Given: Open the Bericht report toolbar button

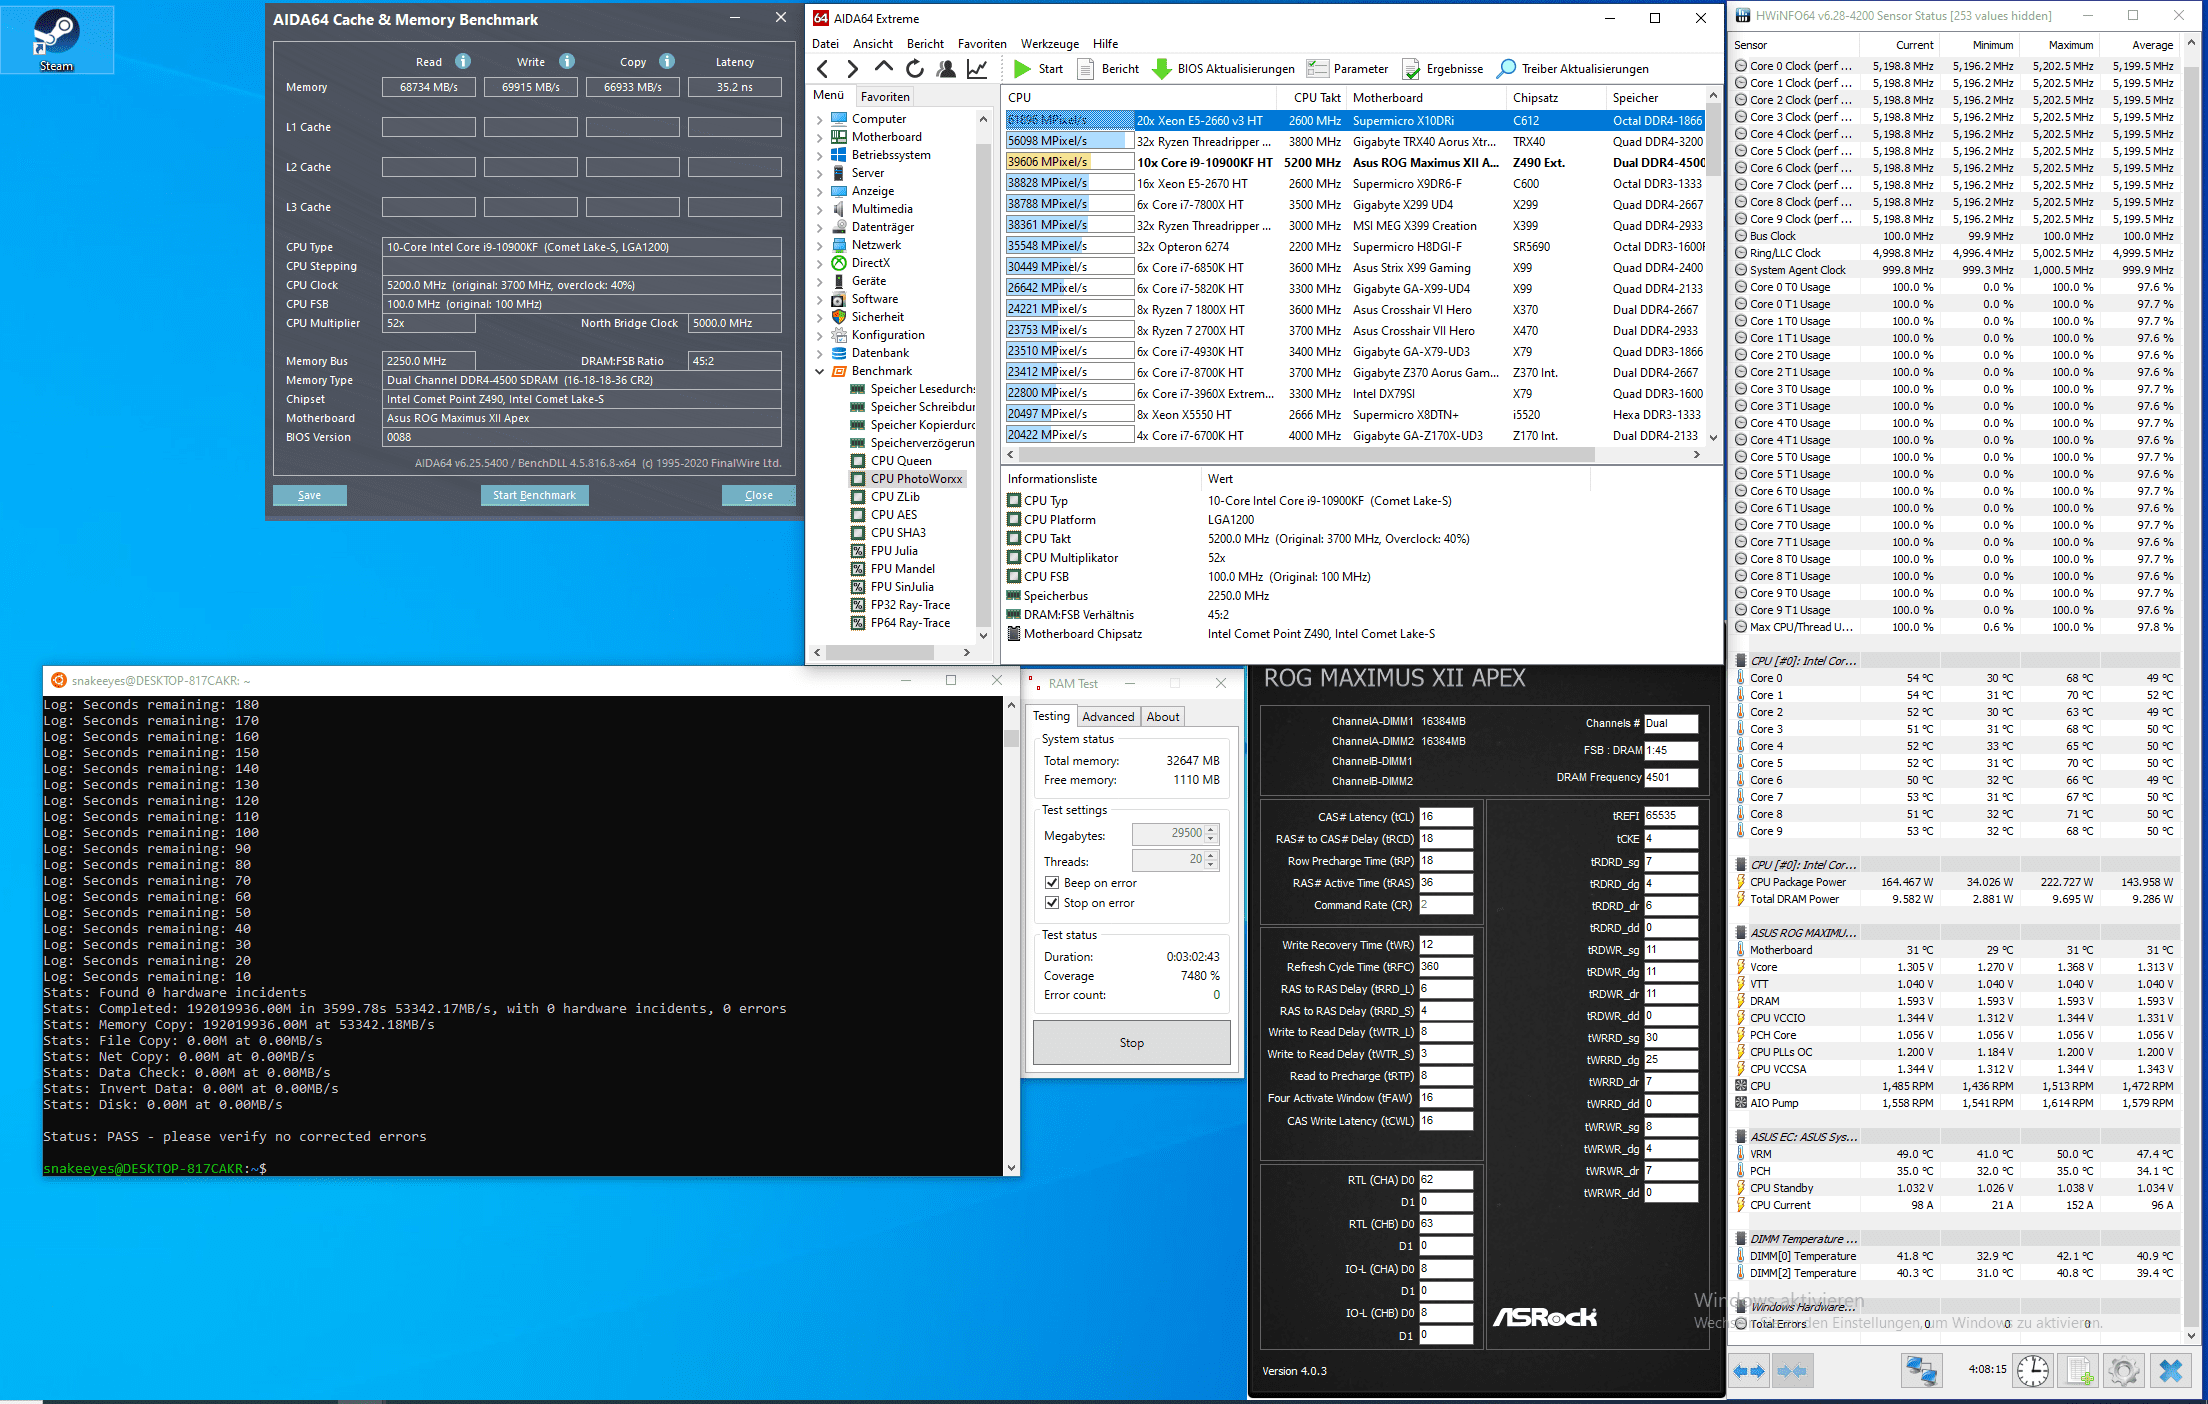Looking at the screenshot, I should (1108, 69).
